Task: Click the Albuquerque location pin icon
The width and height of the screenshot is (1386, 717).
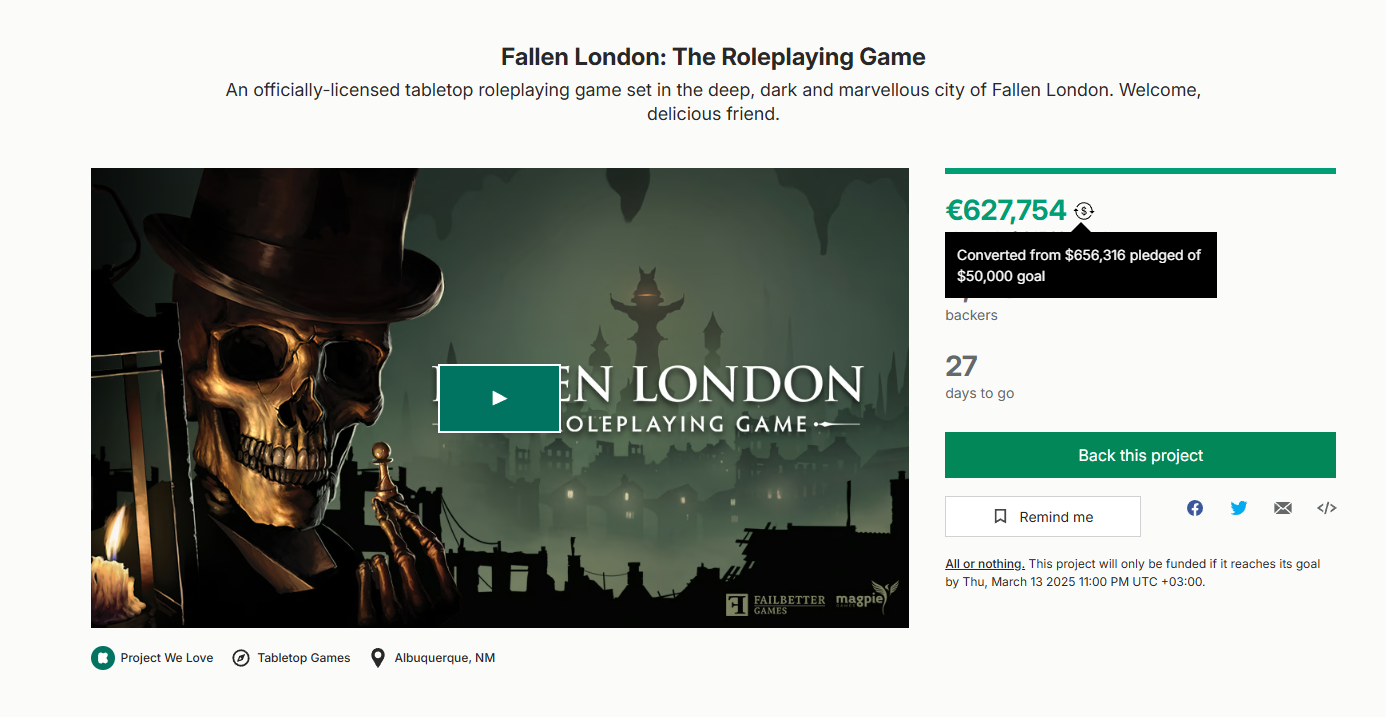Action: point(377,658)
